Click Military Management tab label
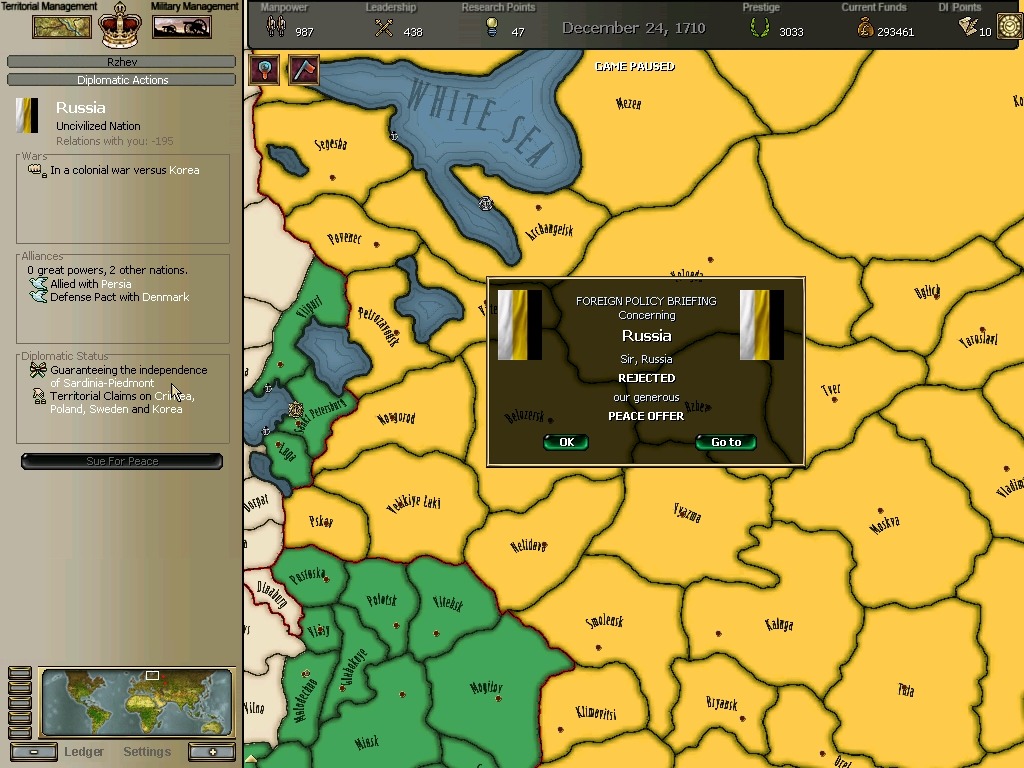The image size is (1024, 768). coord(195,7)
